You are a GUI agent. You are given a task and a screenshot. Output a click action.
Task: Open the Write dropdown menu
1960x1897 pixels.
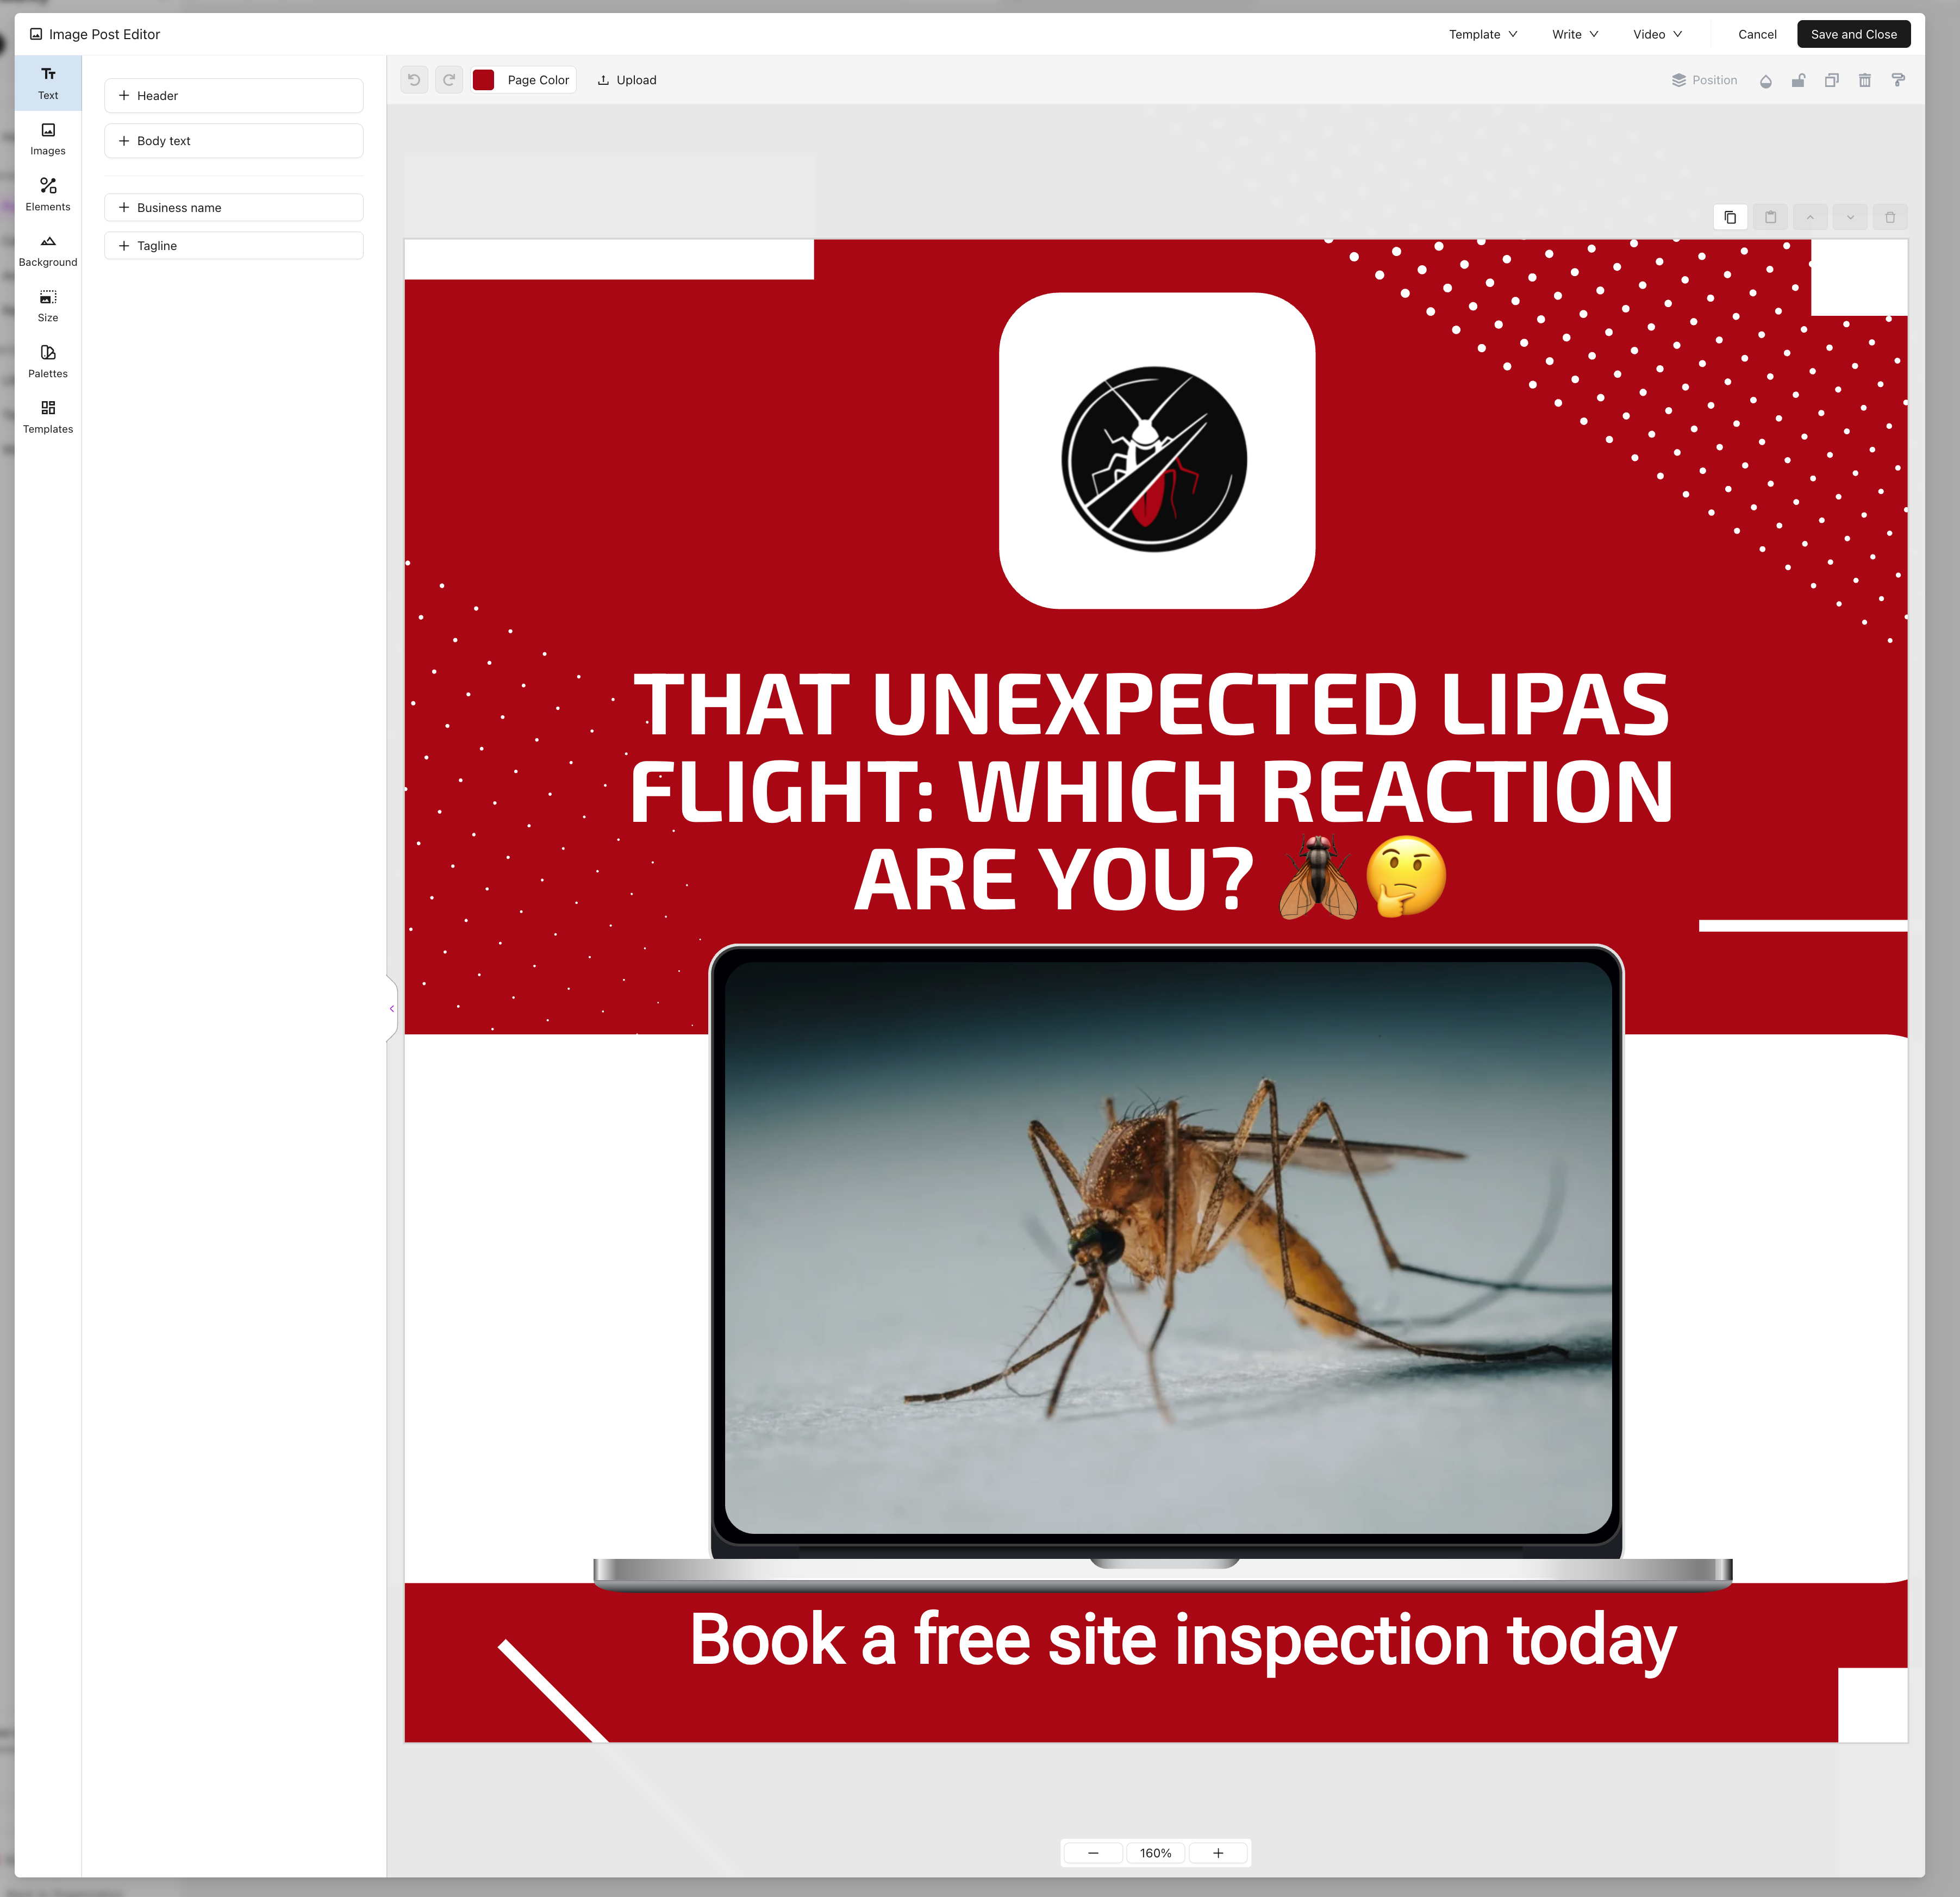1575,34
